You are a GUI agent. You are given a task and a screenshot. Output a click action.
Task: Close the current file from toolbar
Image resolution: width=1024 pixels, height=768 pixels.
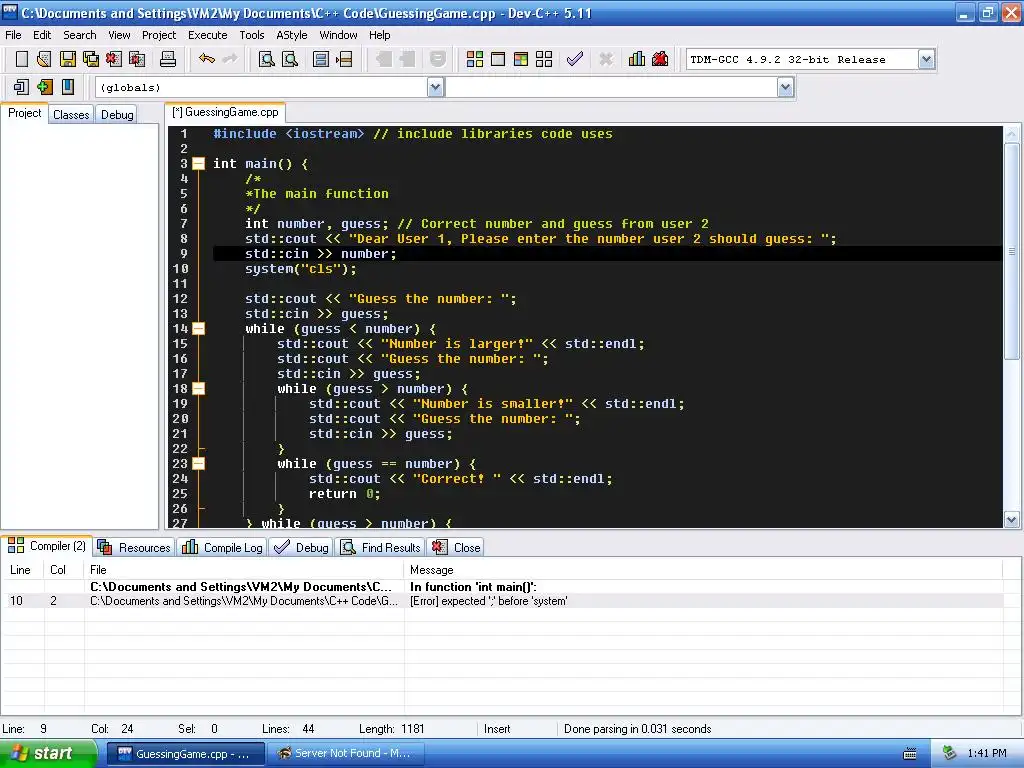pyautogui.click(x=114, y=59)
